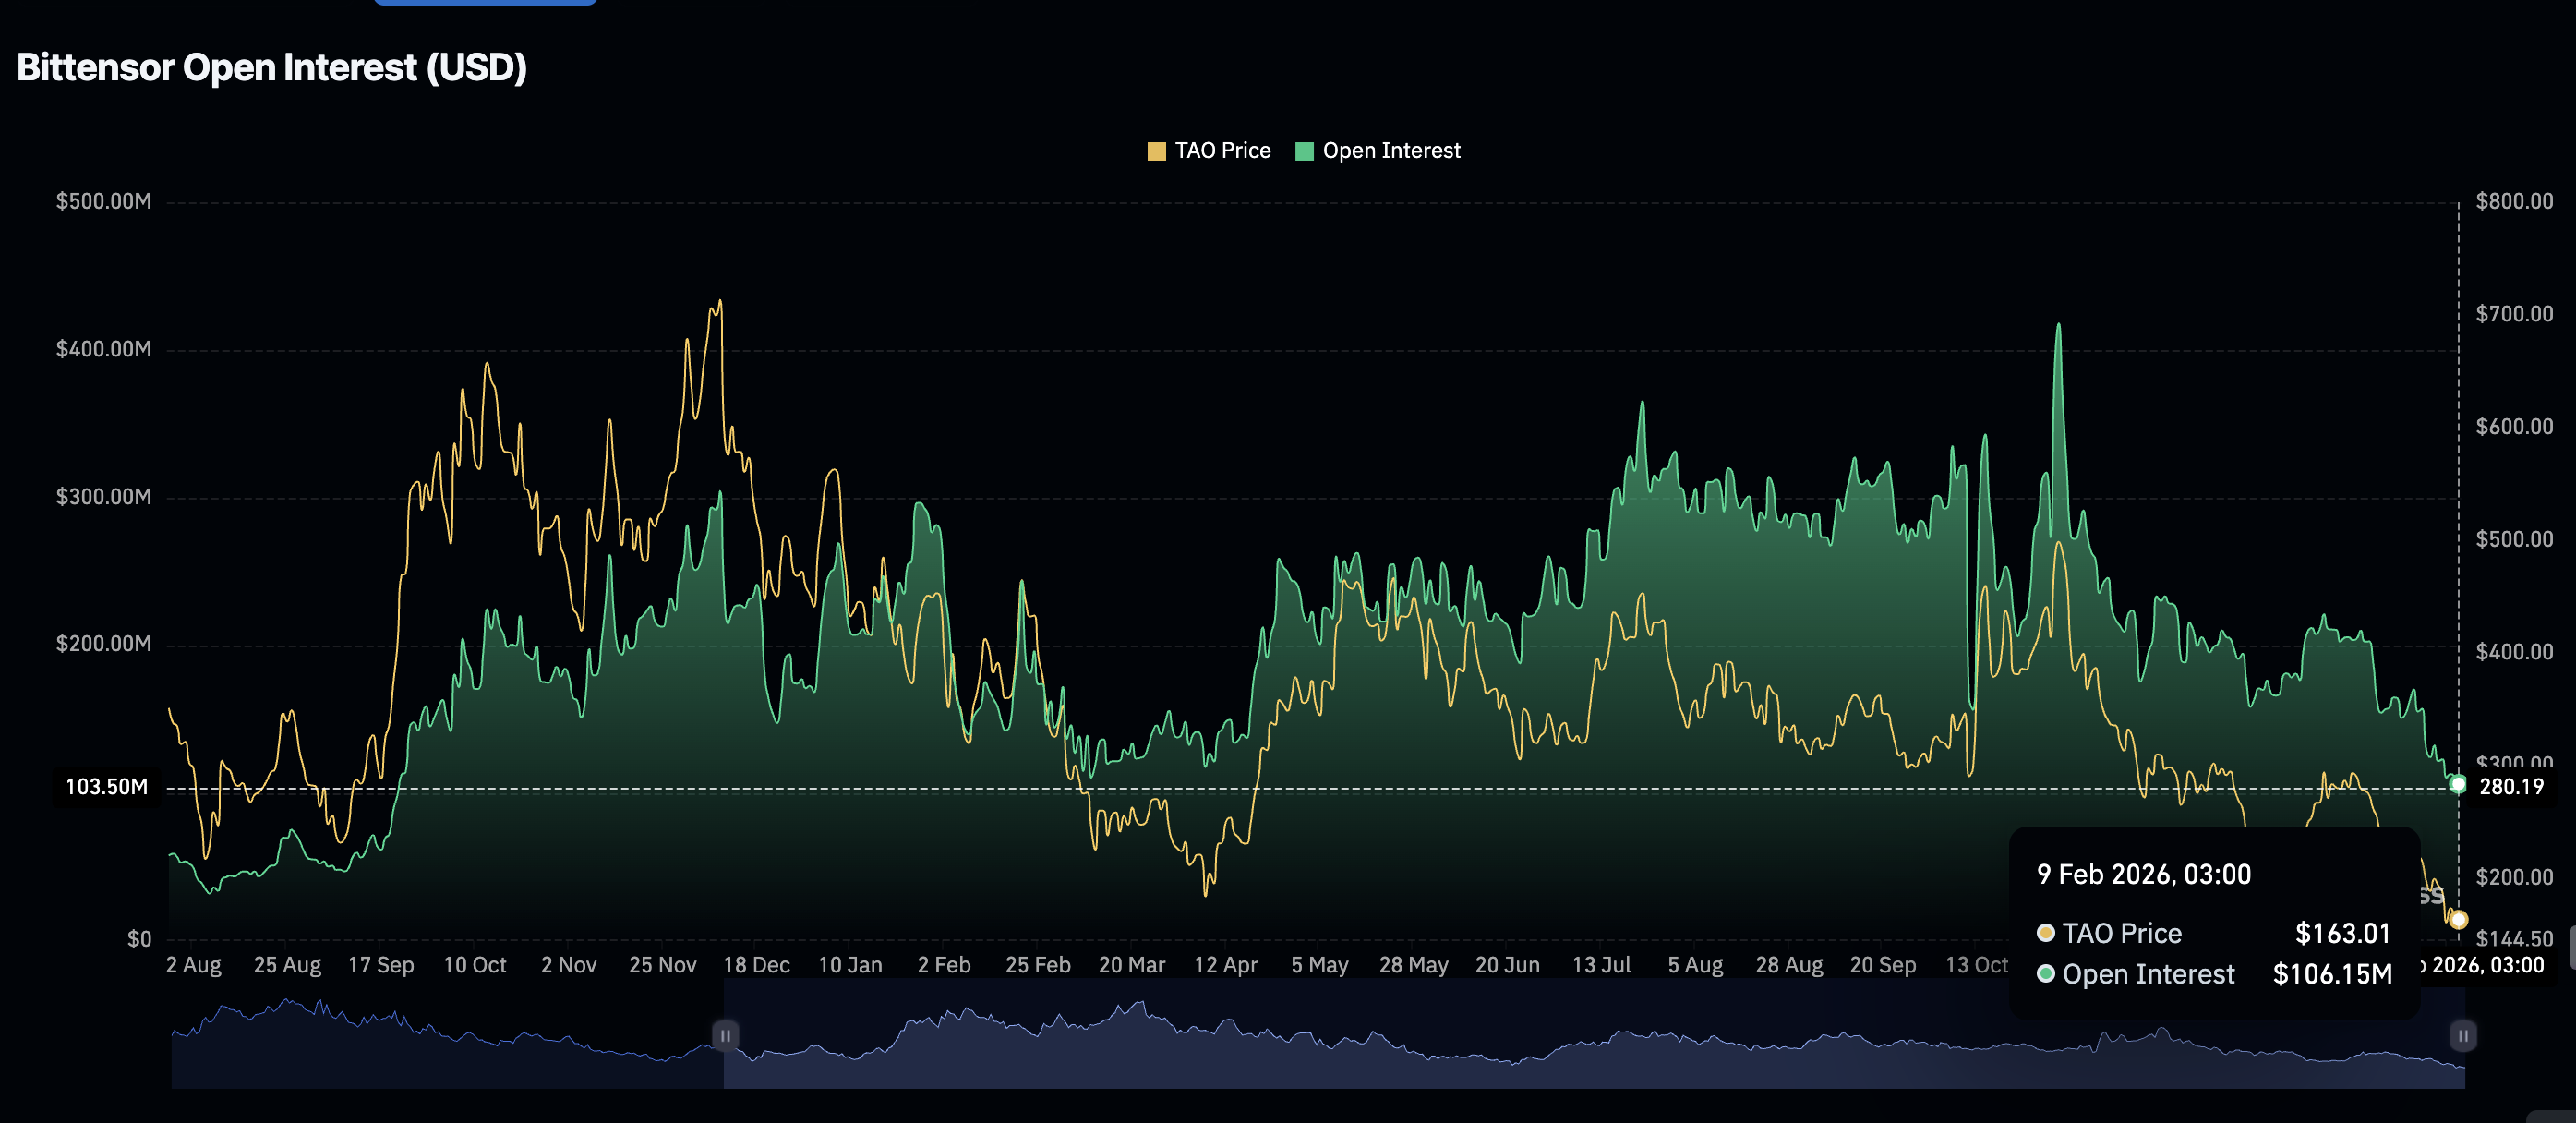Click the green Open Interest marker dot
Viewport: 2576px width, 1123px height.
pos(2458,784)
